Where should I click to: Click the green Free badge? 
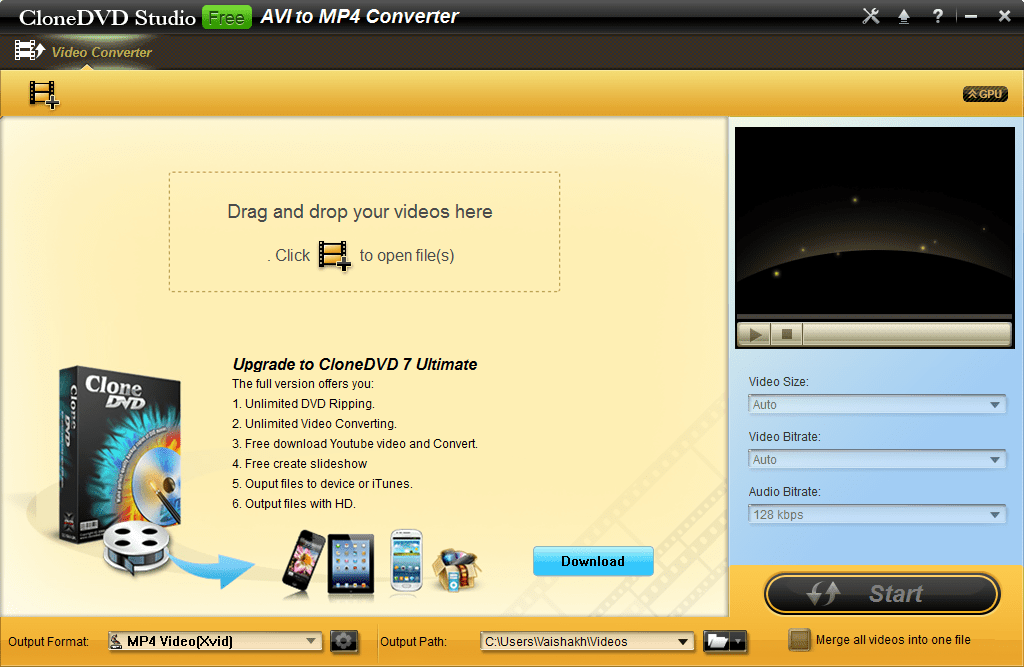point(227,17)
